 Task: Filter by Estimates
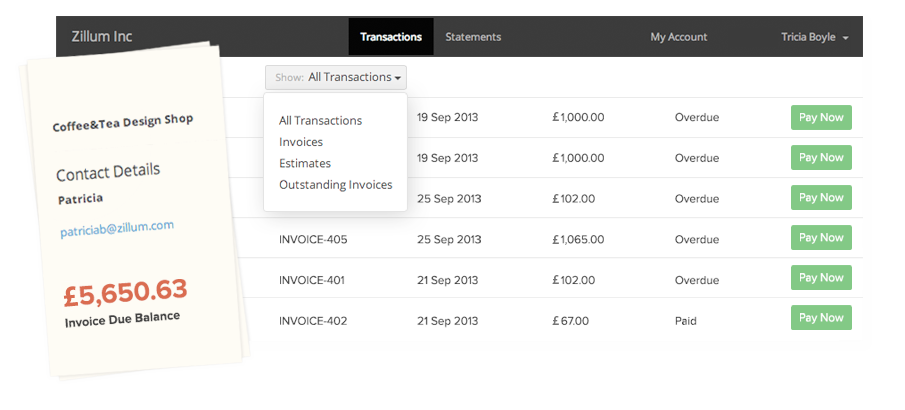click(305, 163)
